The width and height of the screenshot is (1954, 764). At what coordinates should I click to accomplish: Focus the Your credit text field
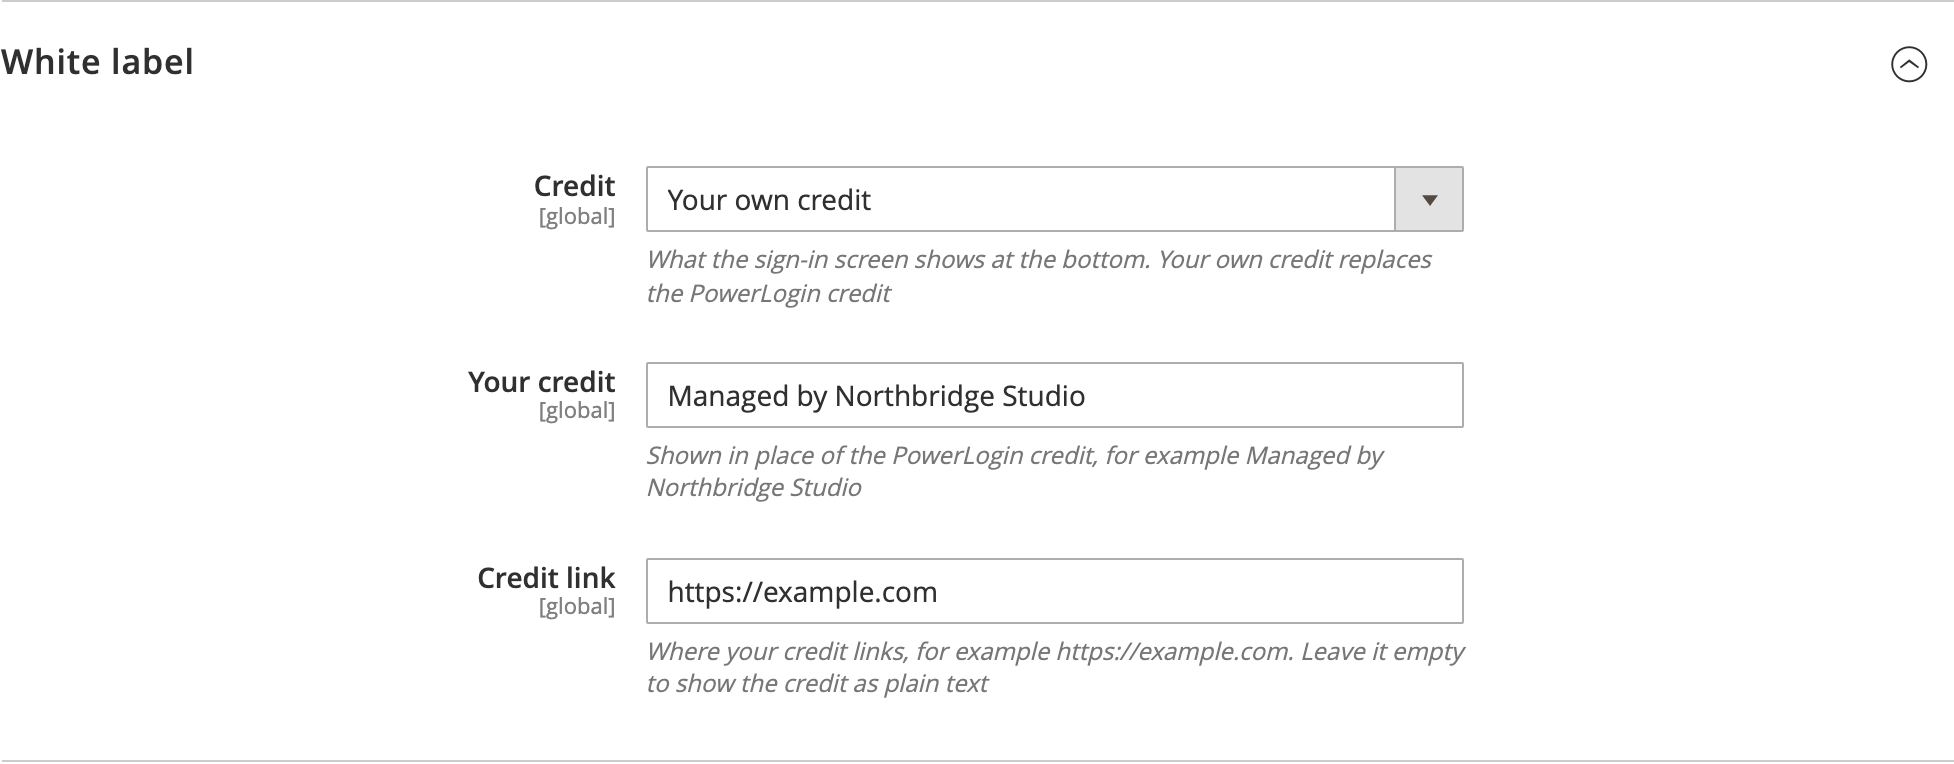pos(1054,395)
